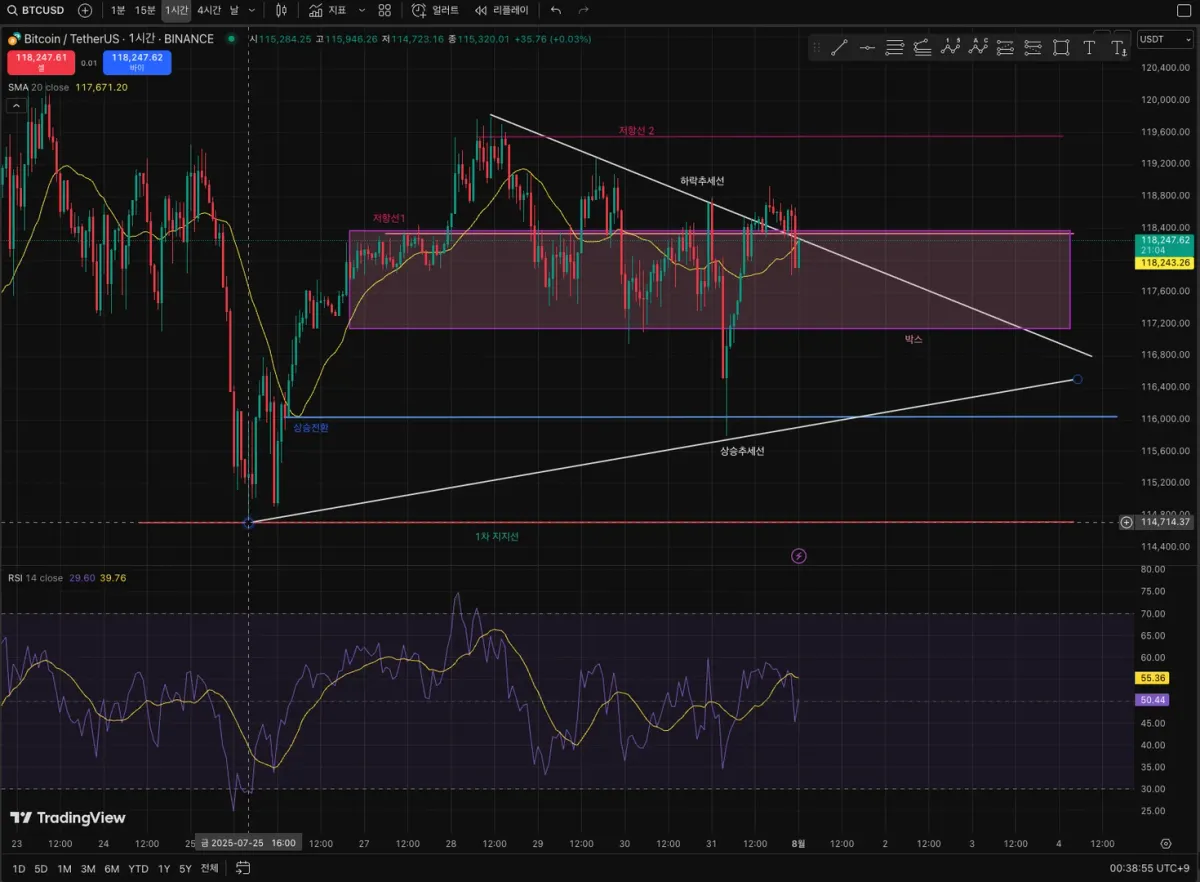Select the anchored text tool
The height and width of the screenshot is (882, 1200).
coord(1118,47)
